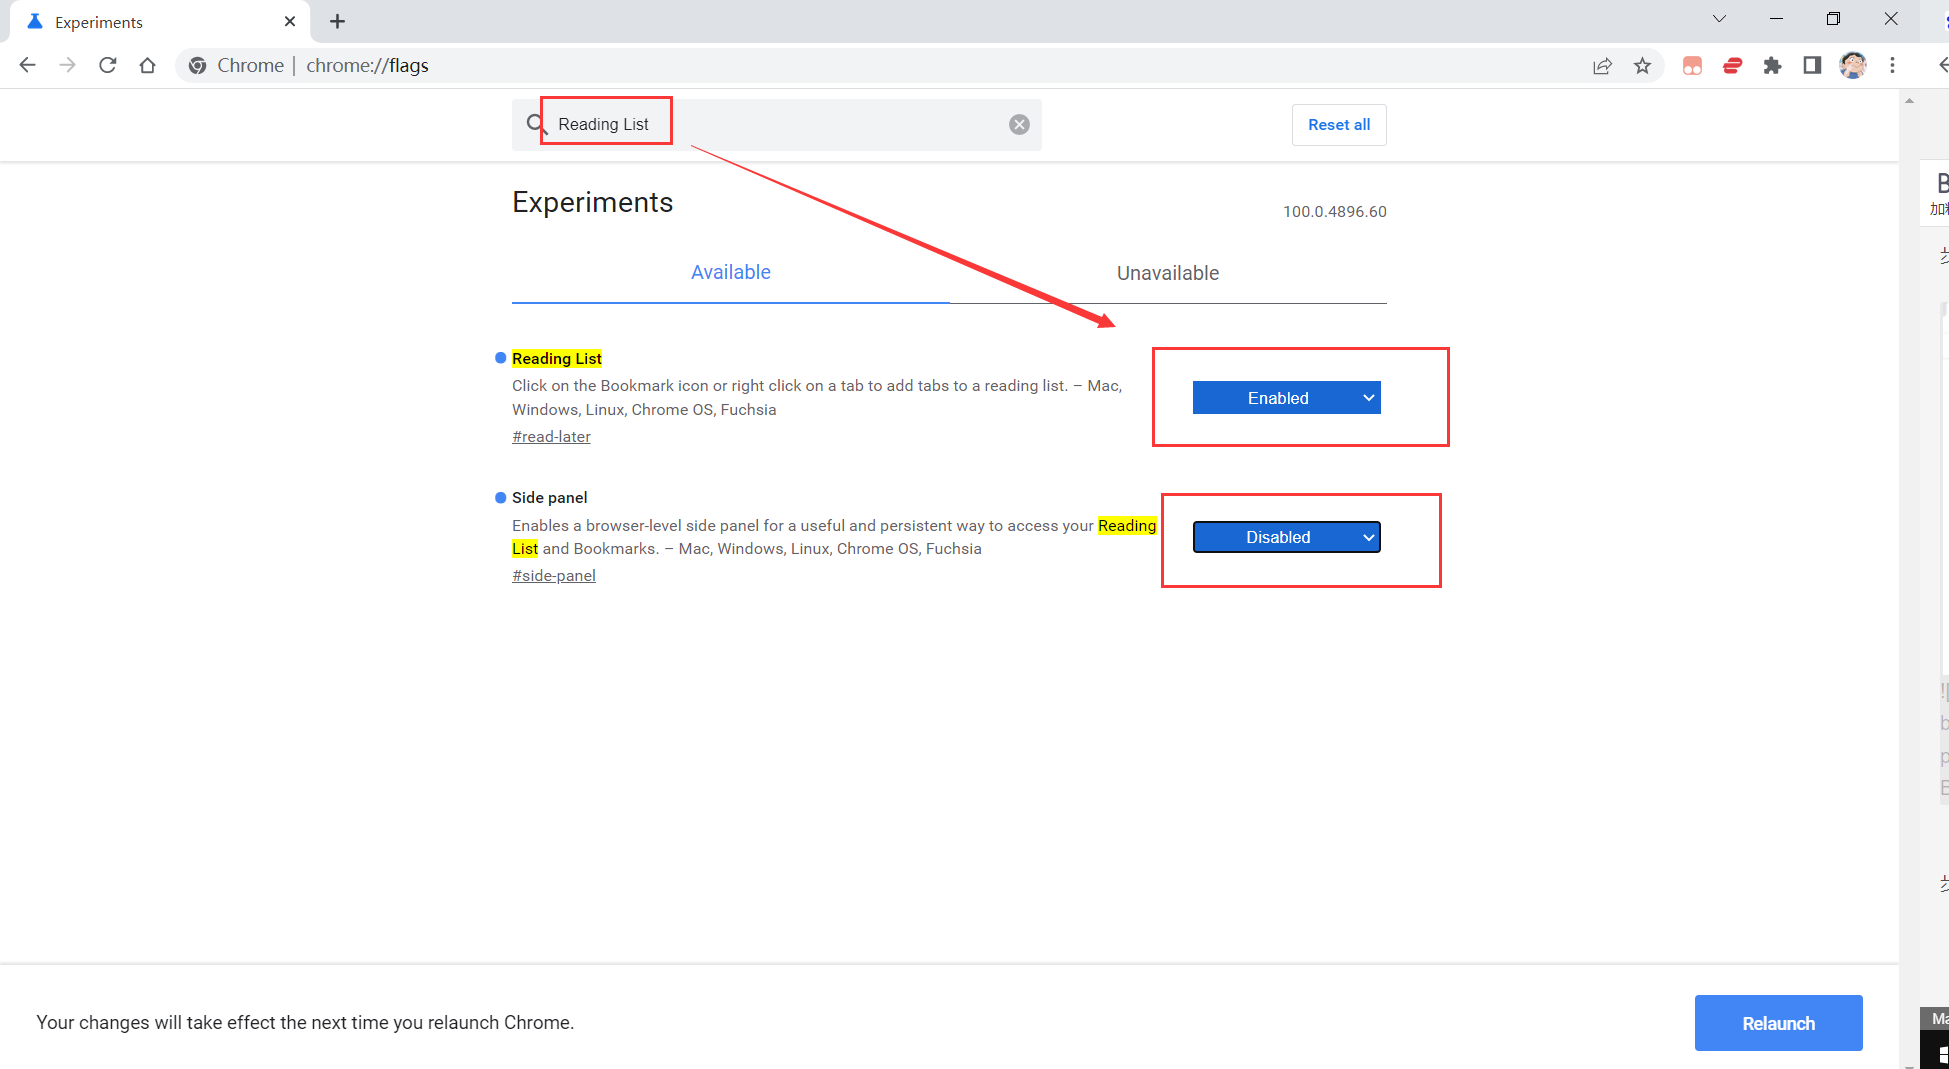Click the version number 100.0.4896.60
Viewport: 1949px width, 1069px height.
coord(1335,212)
